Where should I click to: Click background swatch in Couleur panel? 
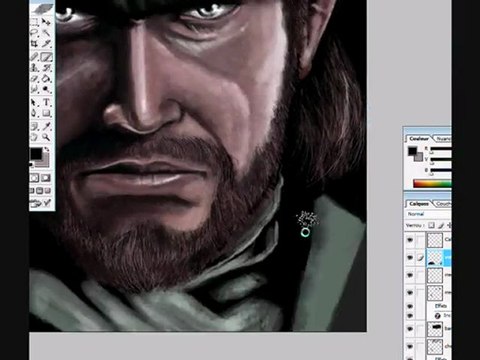tap(419, 156)
